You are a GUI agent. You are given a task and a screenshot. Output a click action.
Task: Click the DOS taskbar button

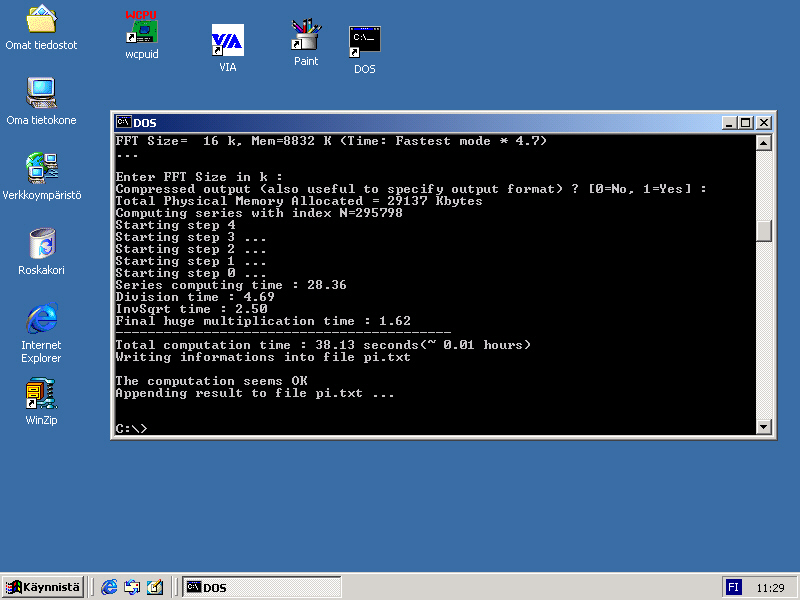tap(262, 587)
